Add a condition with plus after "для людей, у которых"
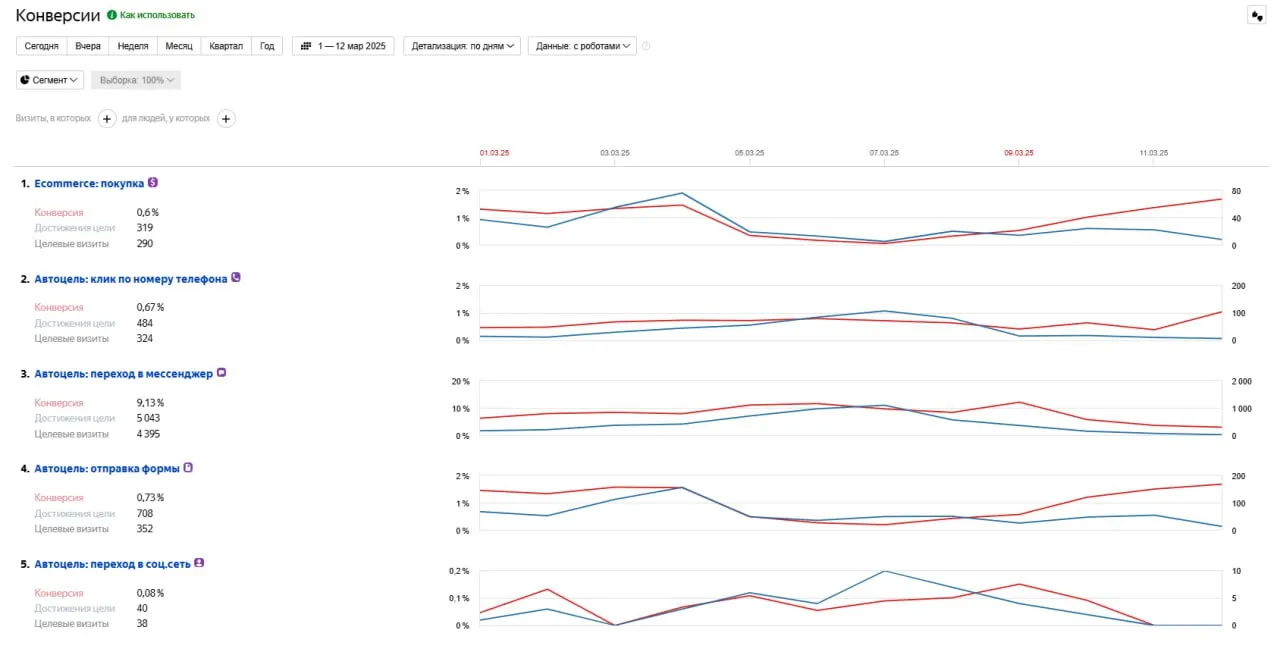The height and width of the screenshot is (652, 1280). point(226,119)
